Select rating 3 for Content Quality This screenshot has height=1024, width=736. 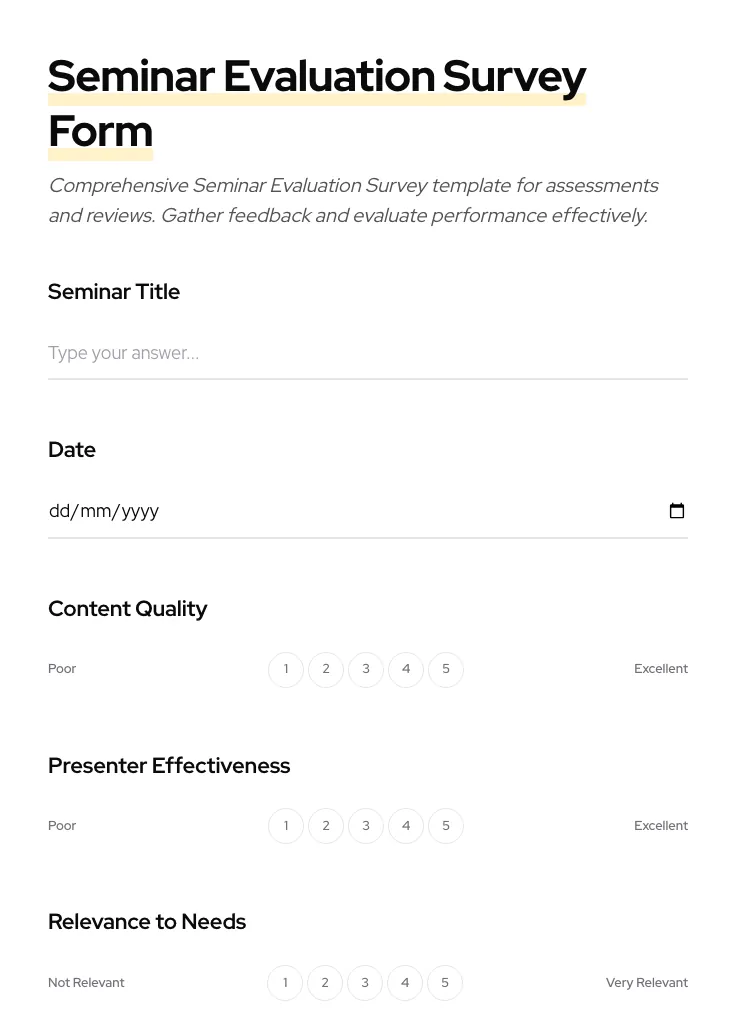tap(366, 669)
